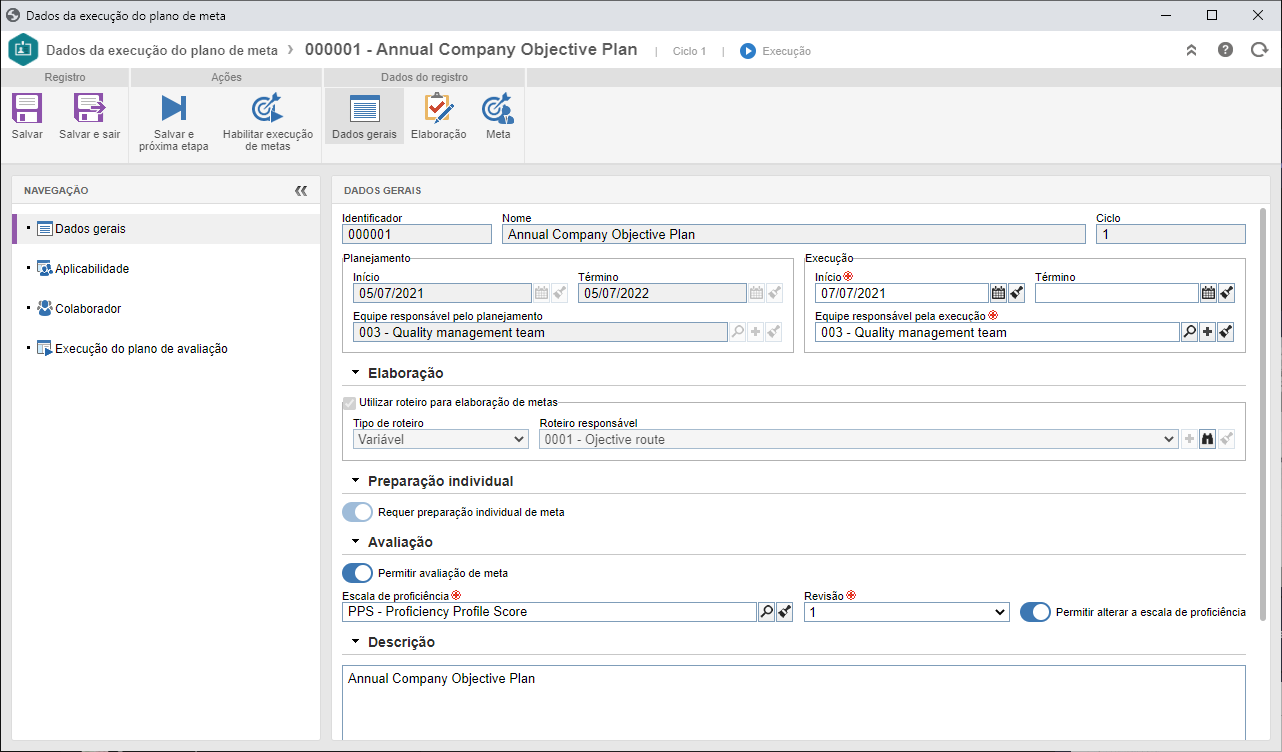
Task: Collapse the navigation panel with double chevron
Action: click(x=301, y=190)
